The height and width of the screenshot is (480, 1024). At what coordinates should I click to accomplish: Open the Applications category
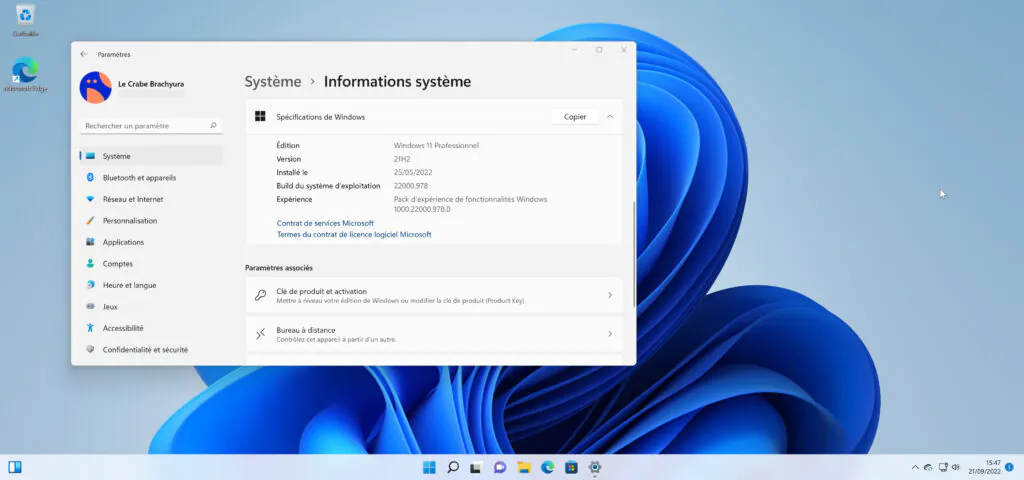152,242
